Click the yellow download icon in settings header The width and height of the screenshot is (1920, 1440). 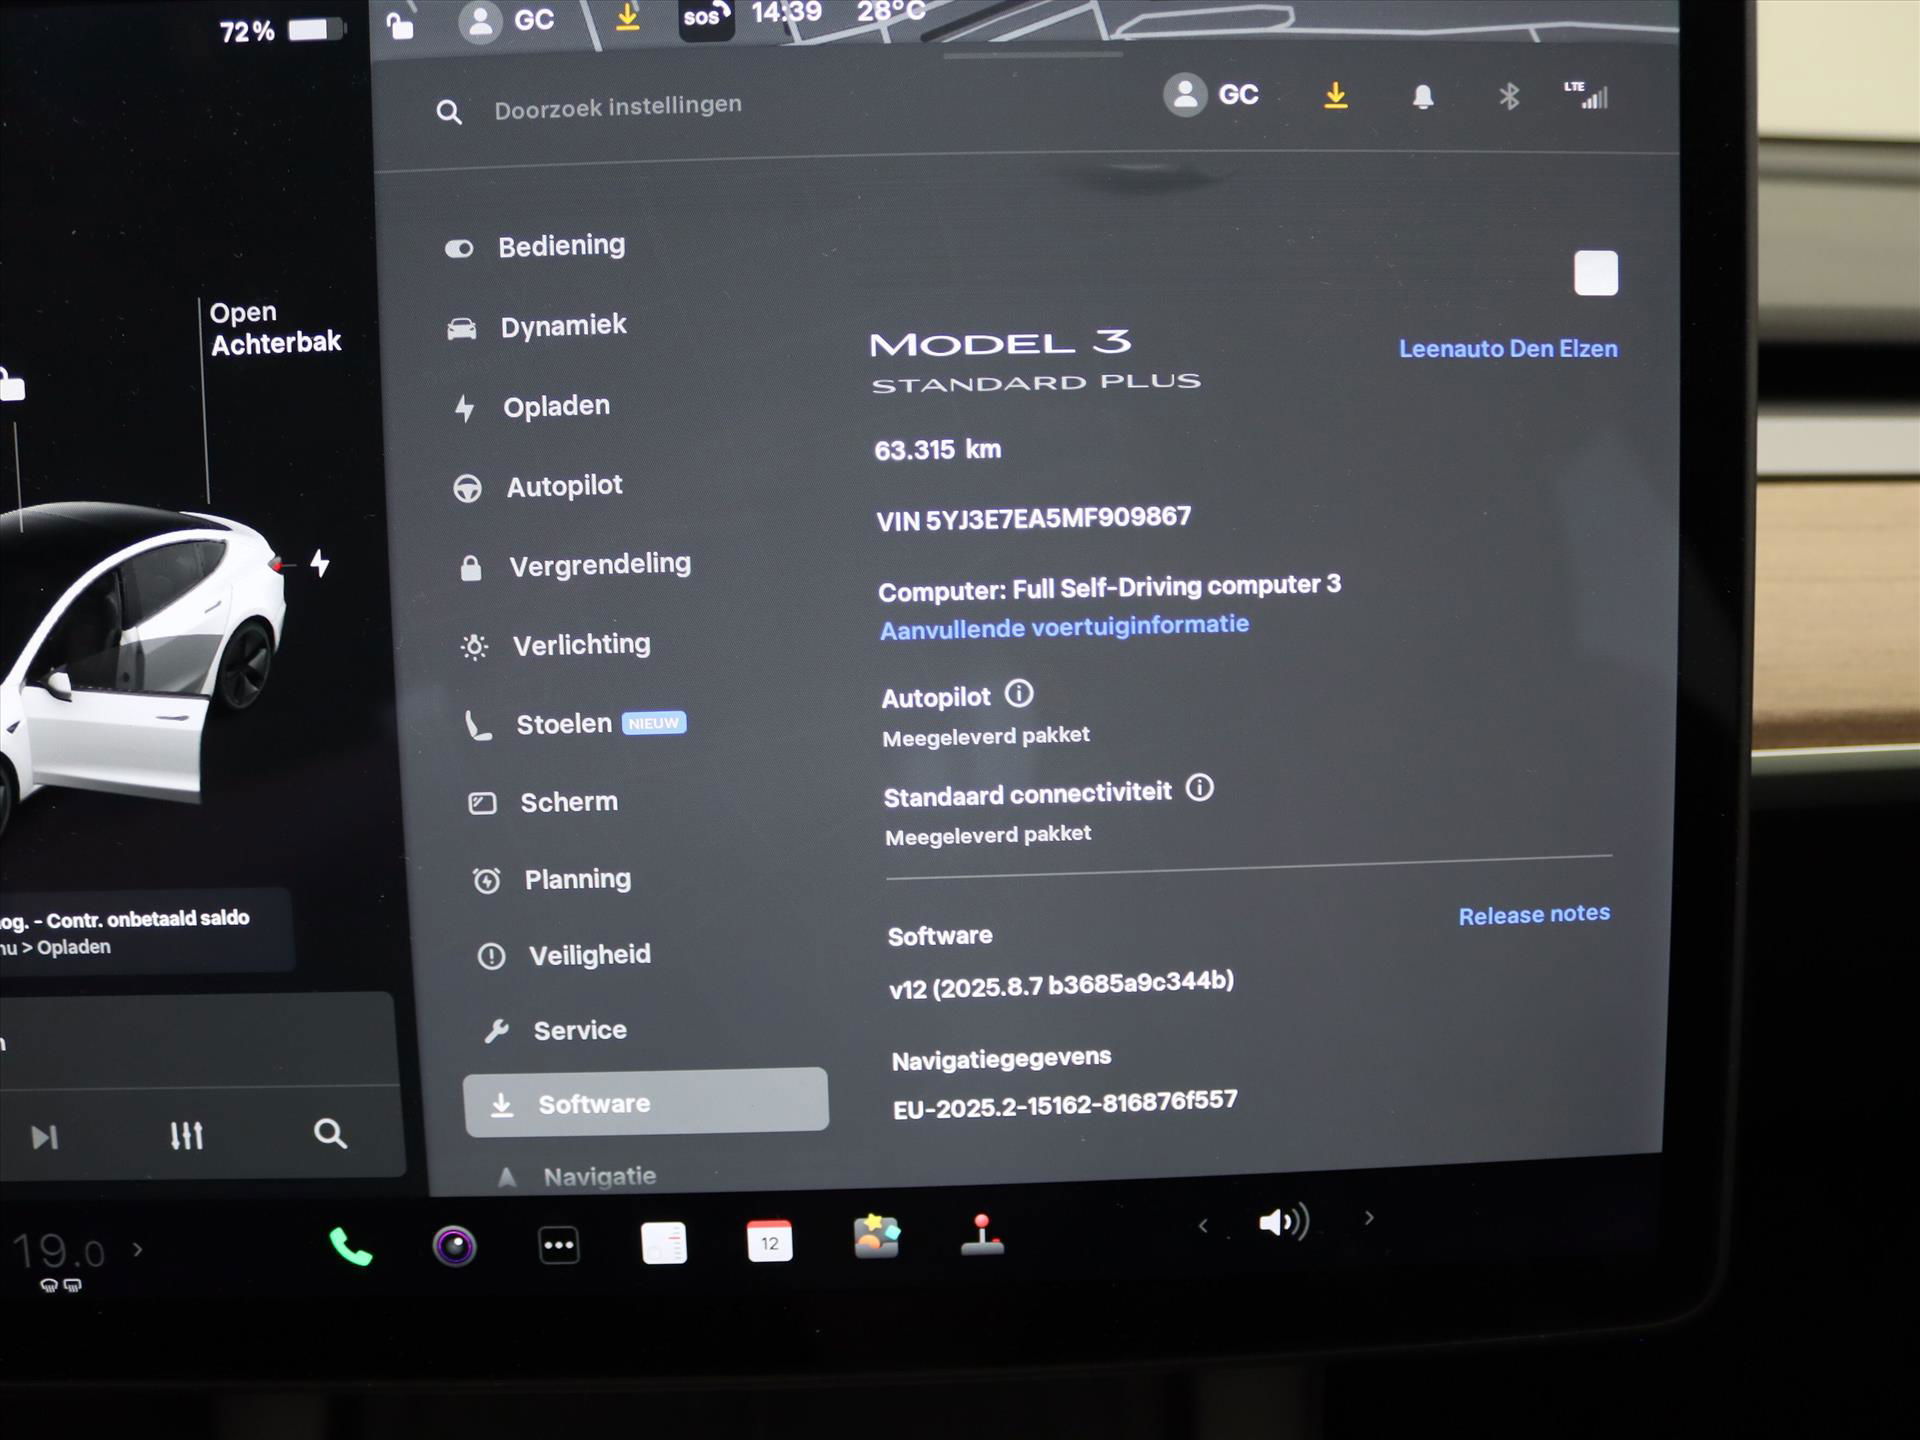tap(1336, 96)
